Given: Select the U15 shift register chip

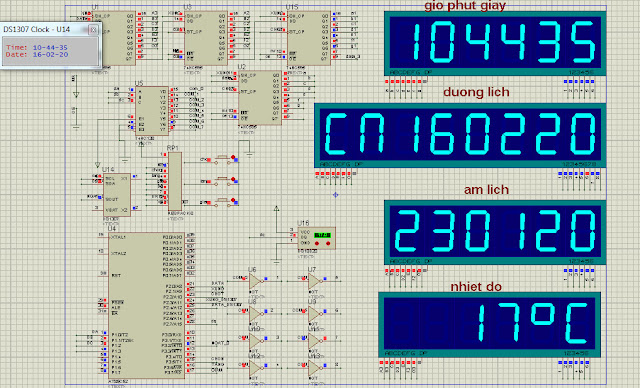Looking at the screenshot, I should pyautogui.click(x=309, y=38).
